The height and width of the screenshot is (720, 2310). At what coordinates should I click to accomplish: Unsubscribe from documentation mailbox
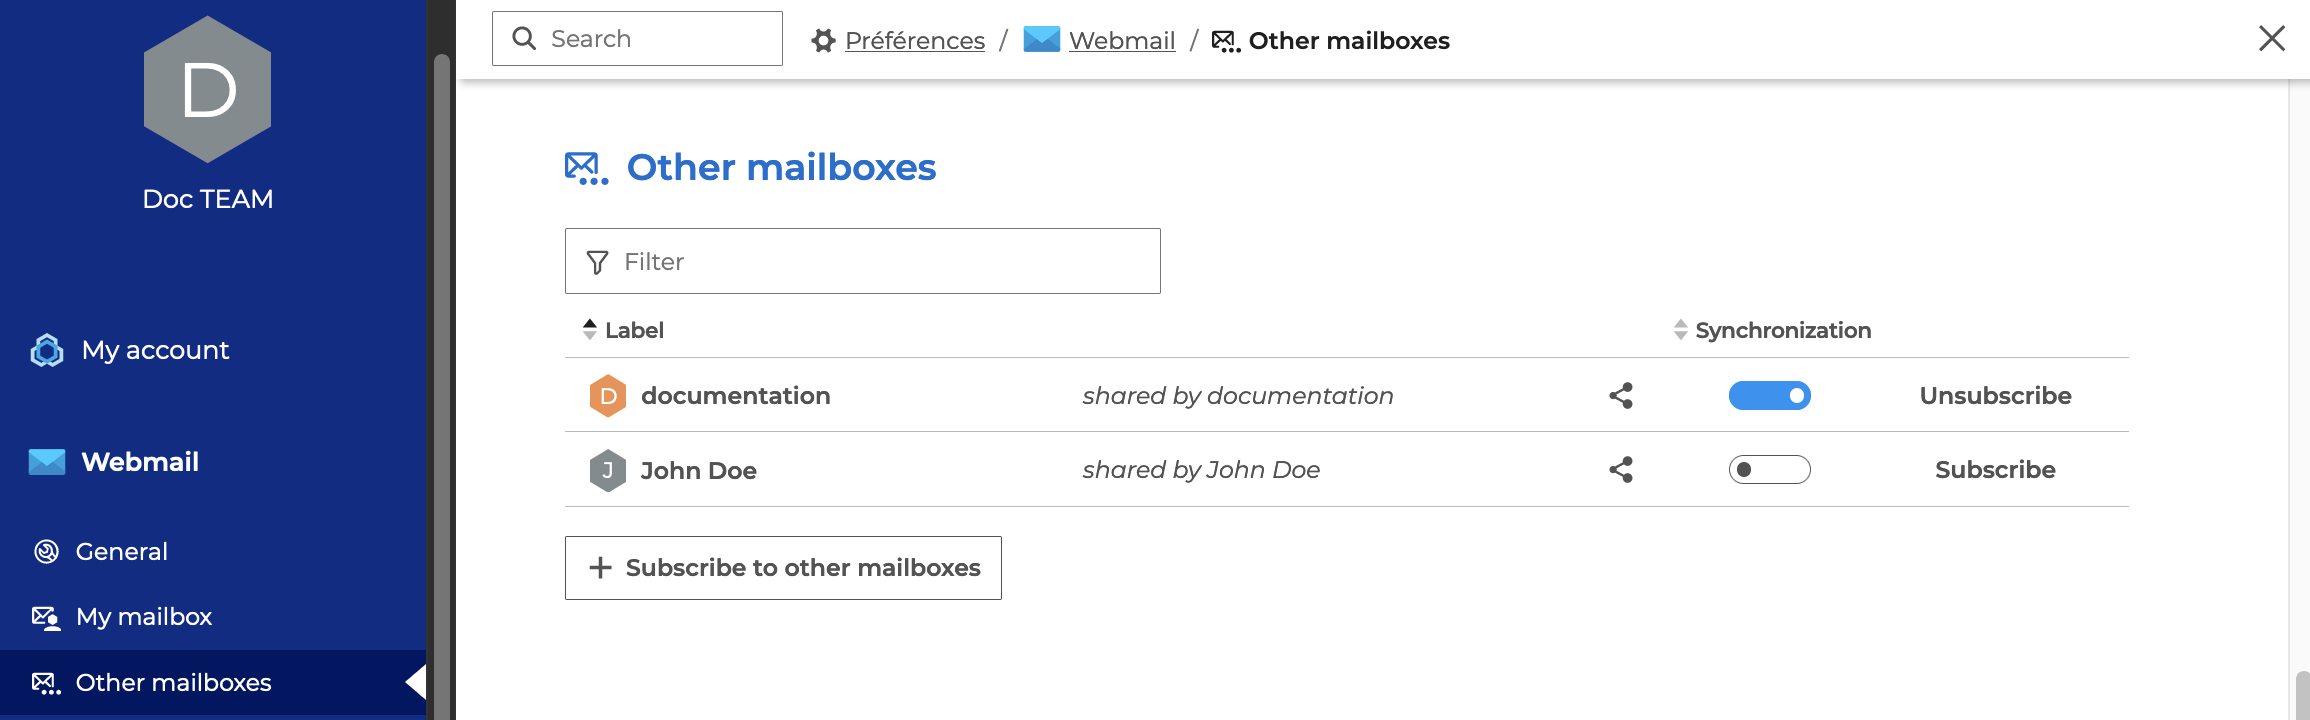(x=1995, y=396)
